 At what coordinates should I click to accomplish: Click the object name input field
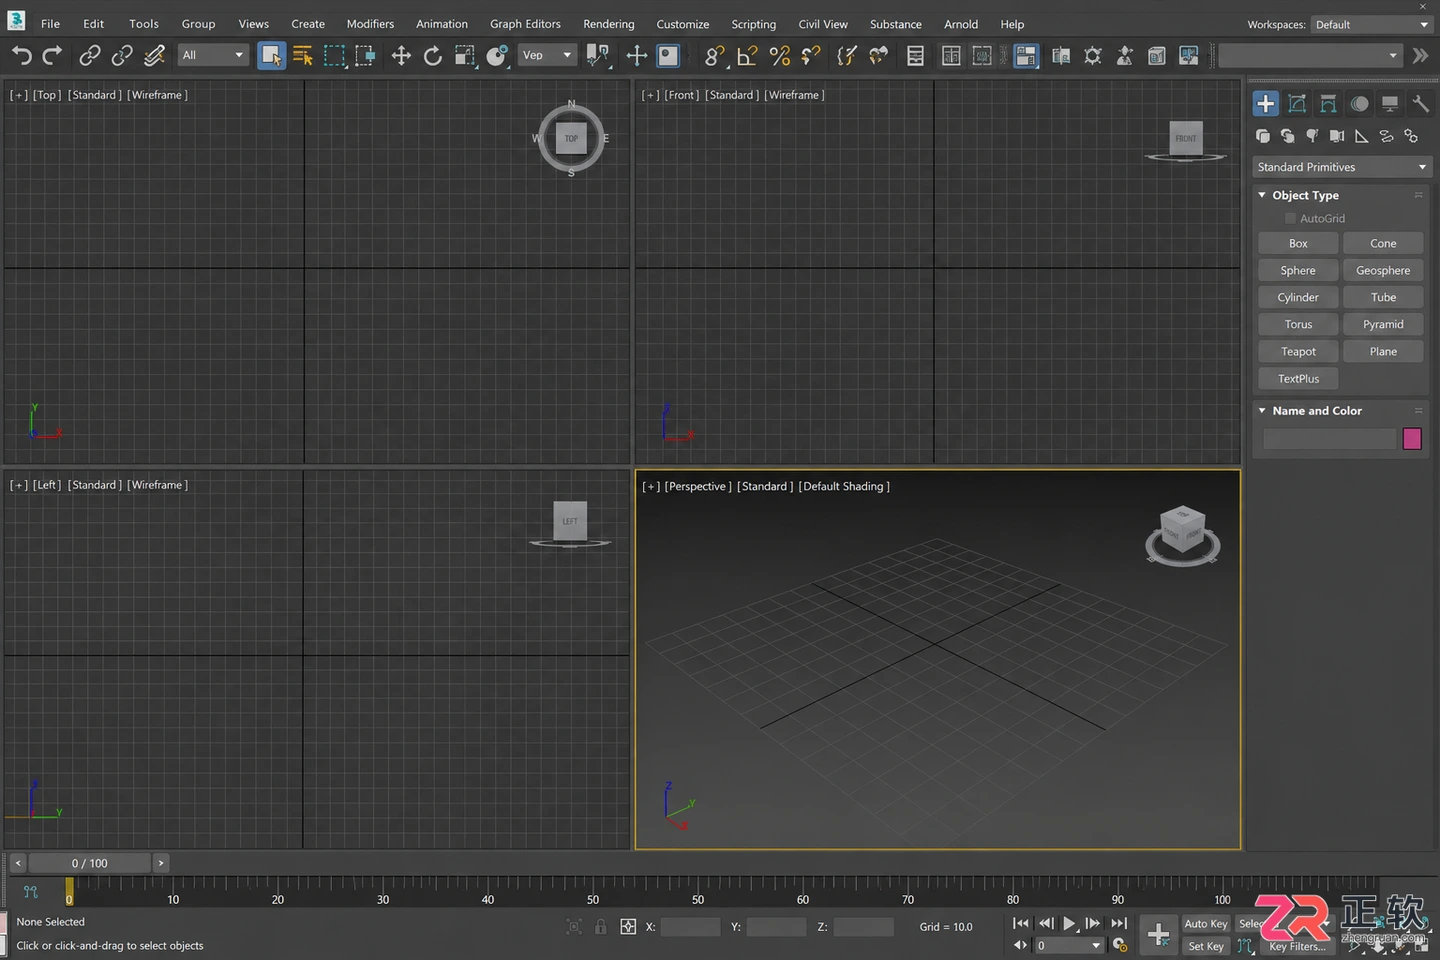(1329, 438)
